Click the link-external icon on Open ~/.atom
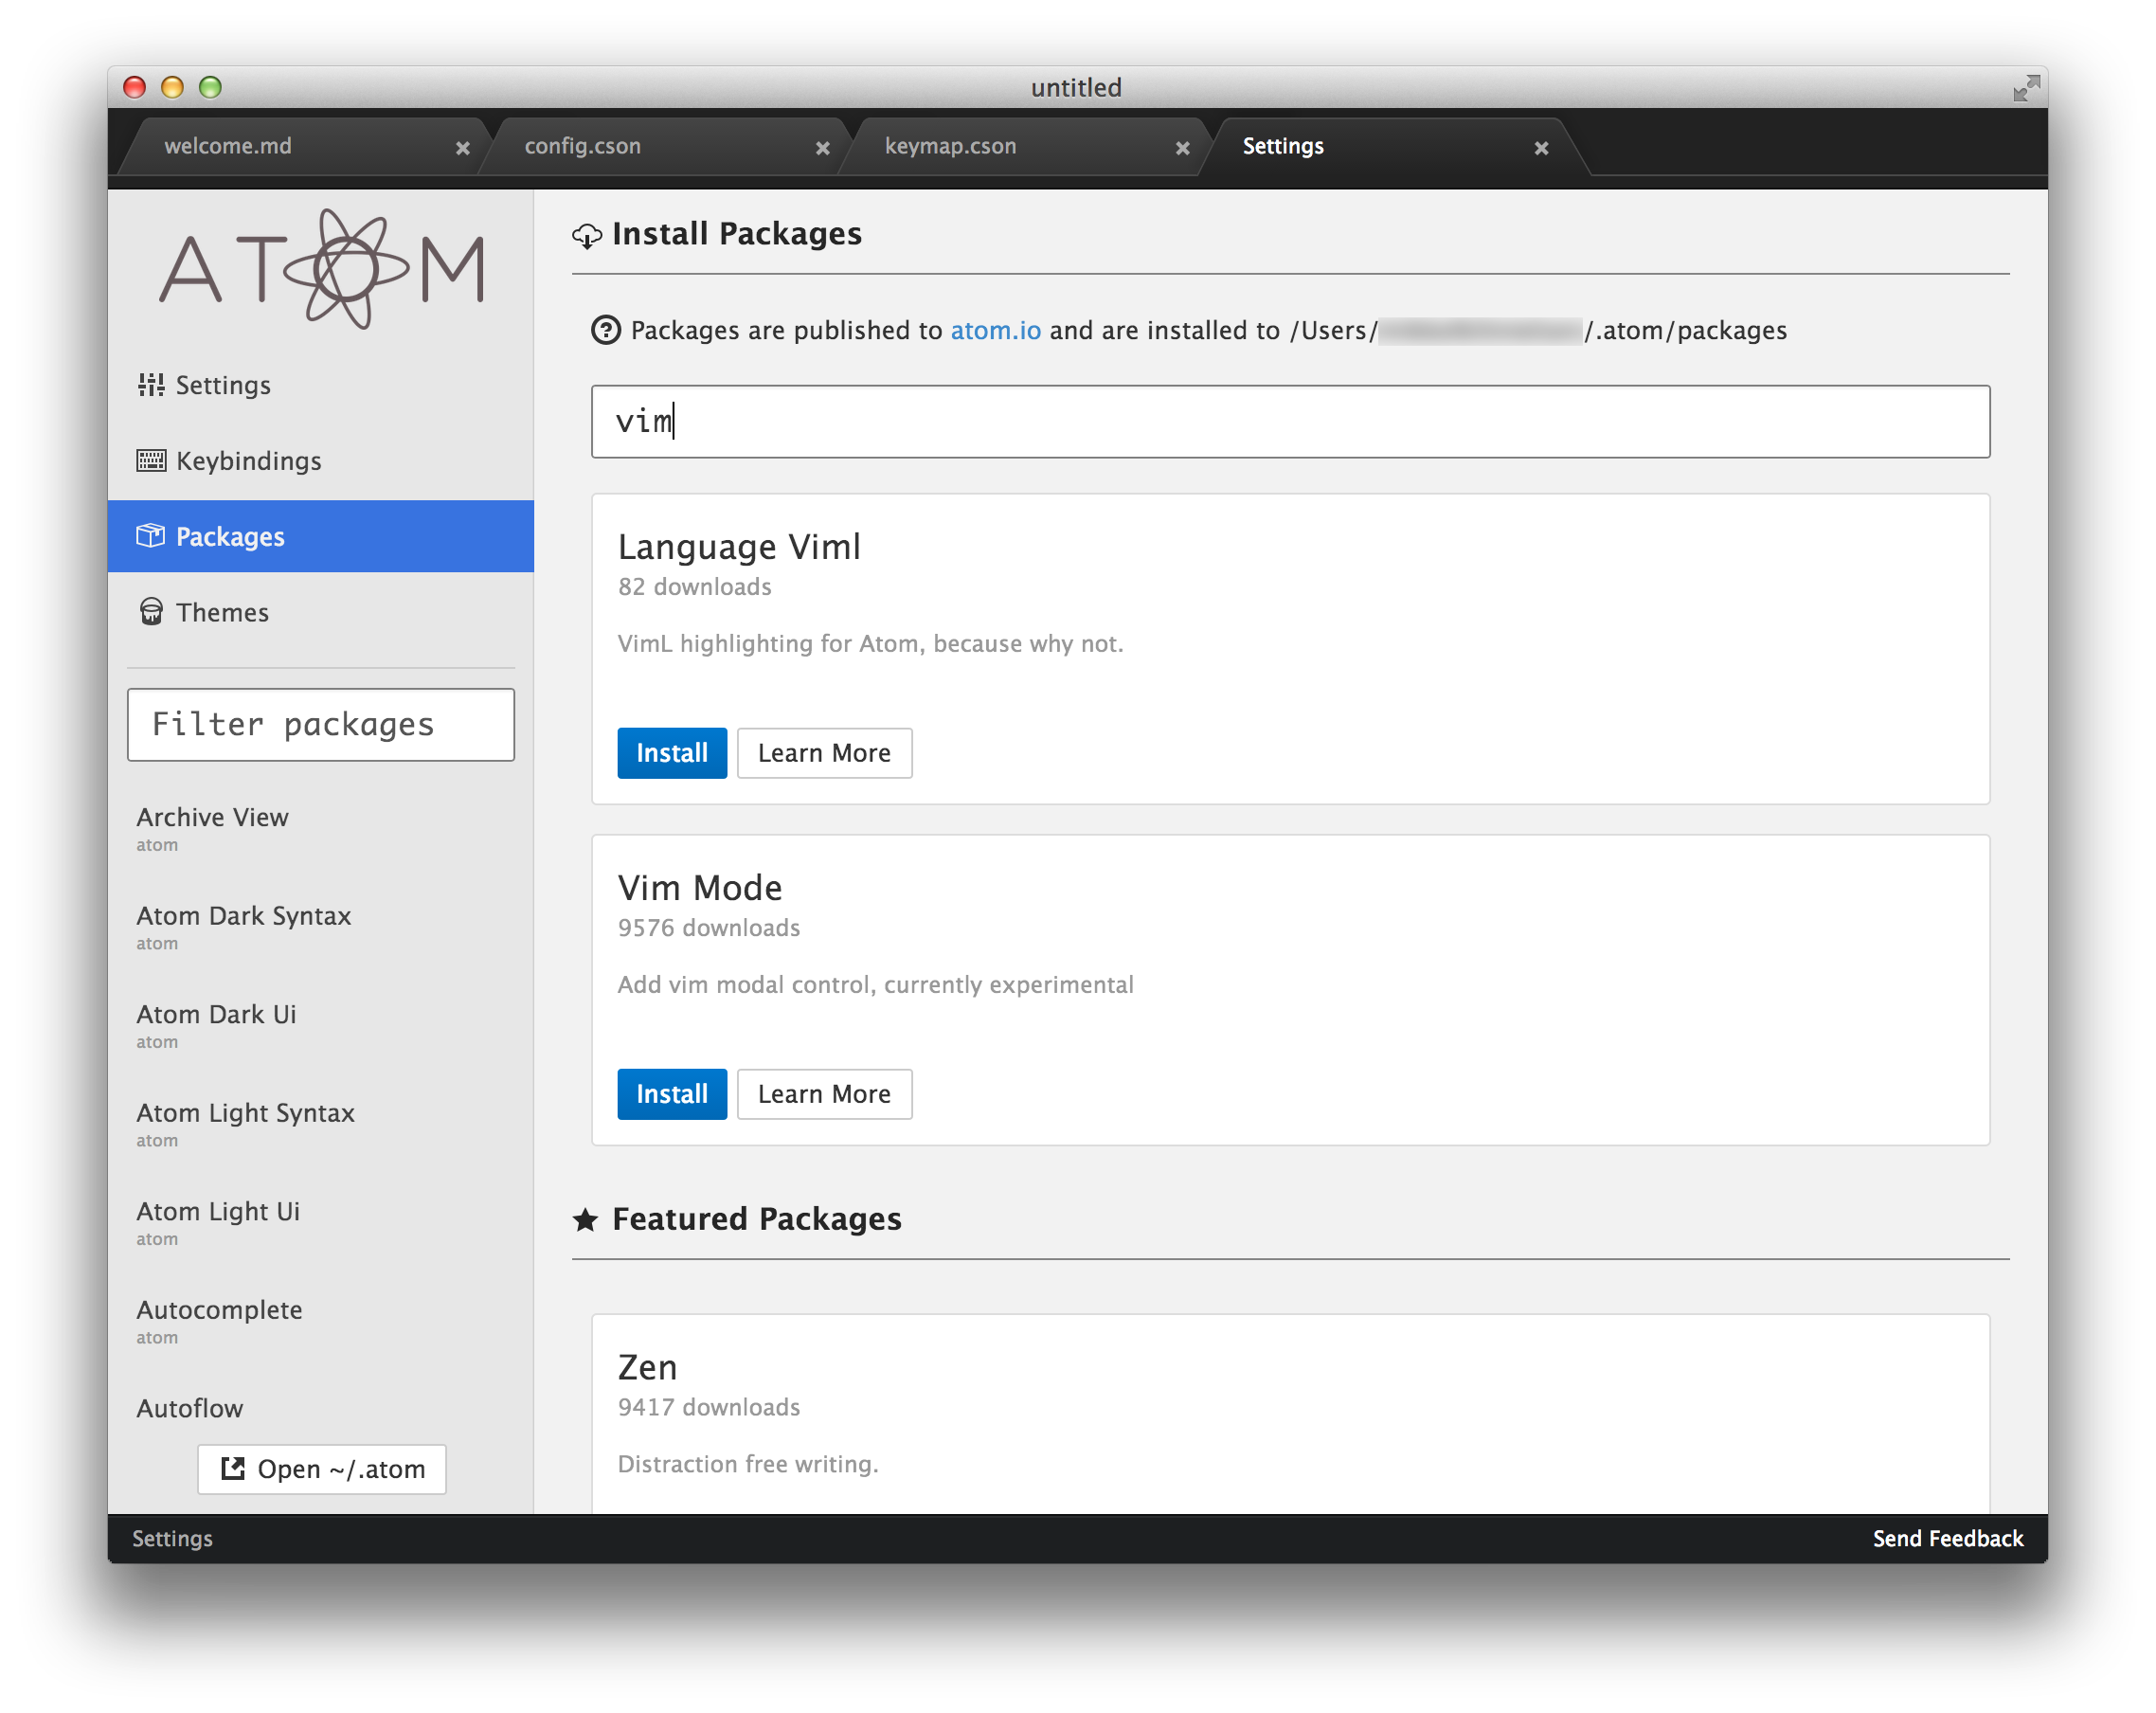Screen dimensions: 2156x1713 (233, 1468)
